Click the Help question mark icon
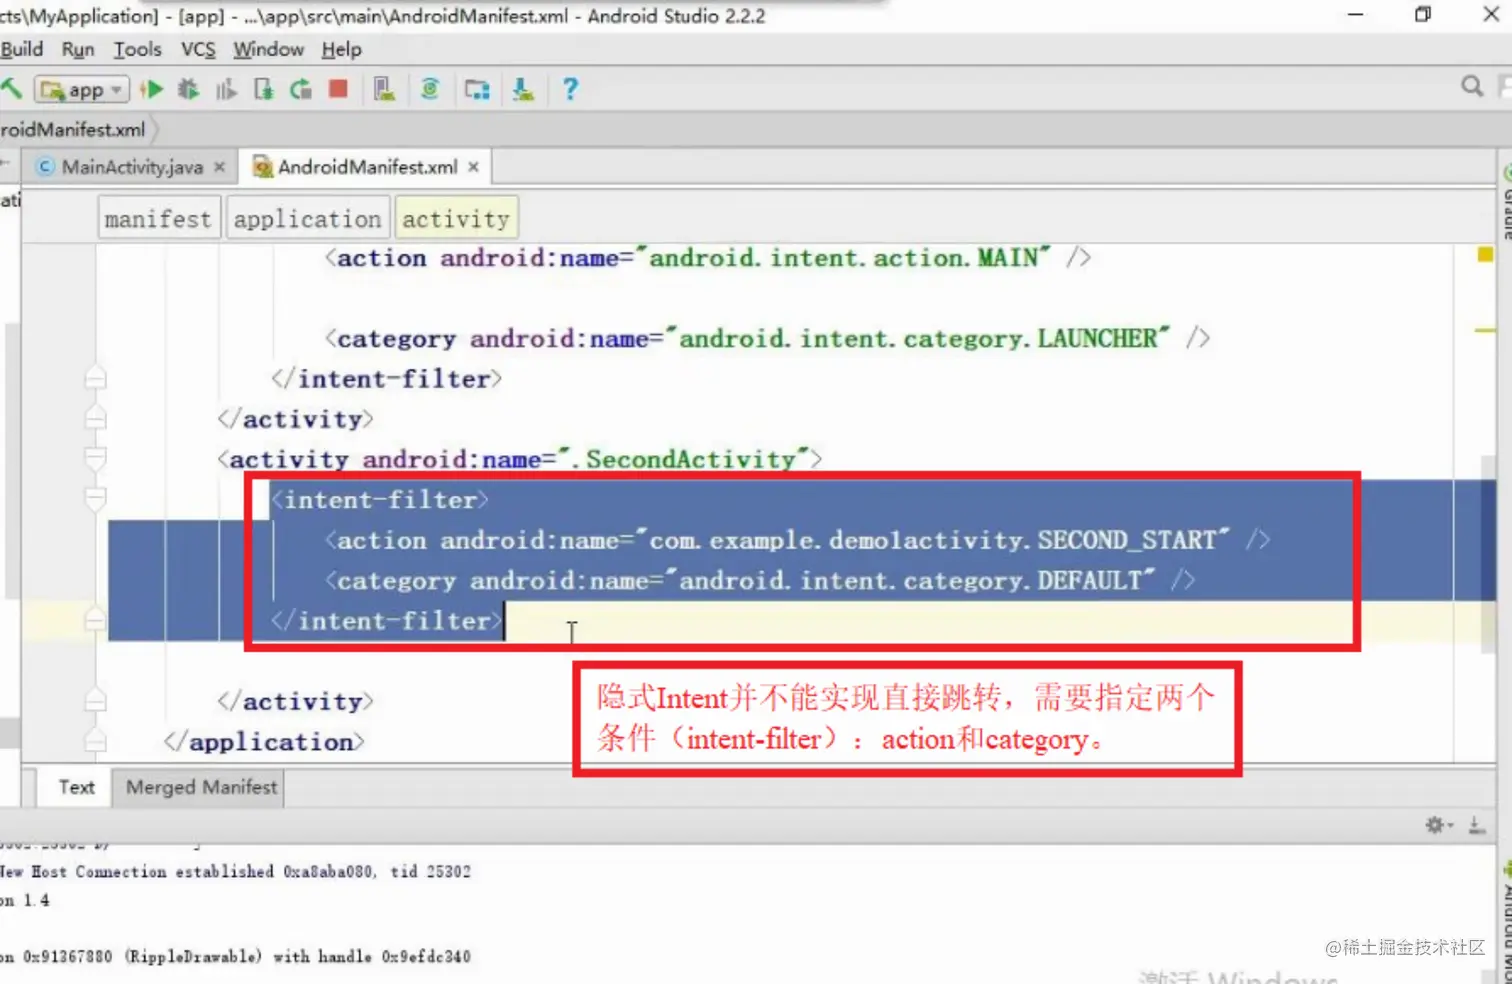 (570, 89)
